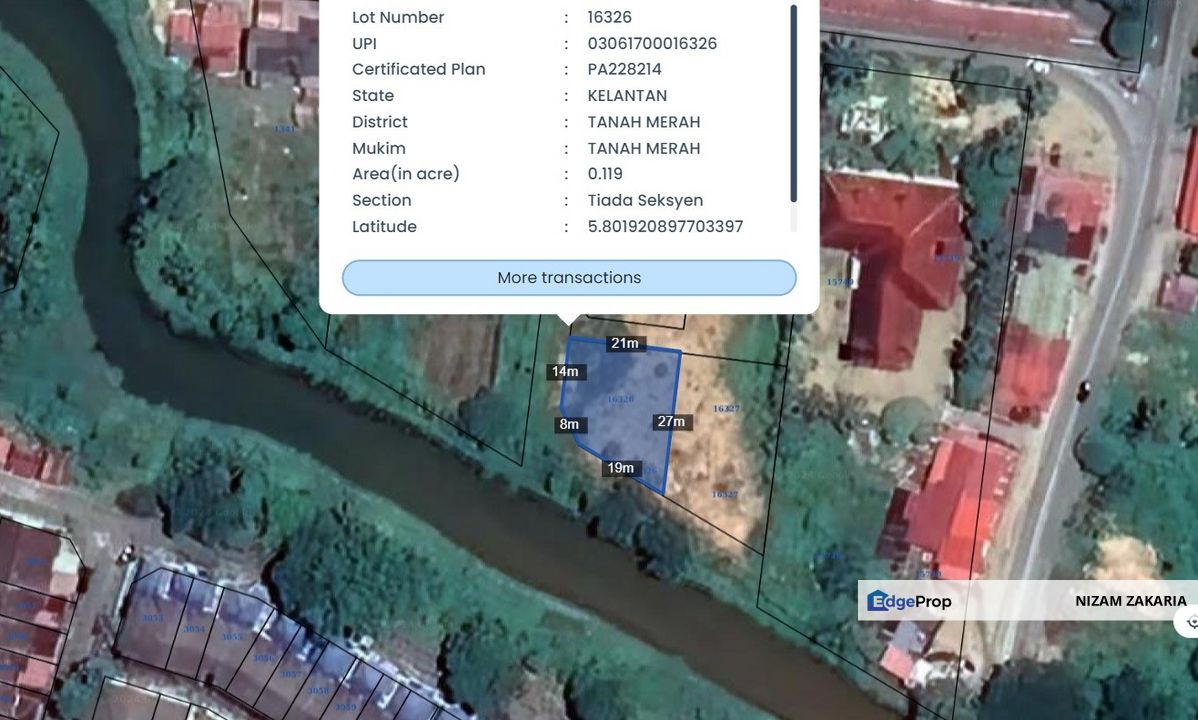
Task: Click the 8m edge measurement label
Action: coord(569,425)
